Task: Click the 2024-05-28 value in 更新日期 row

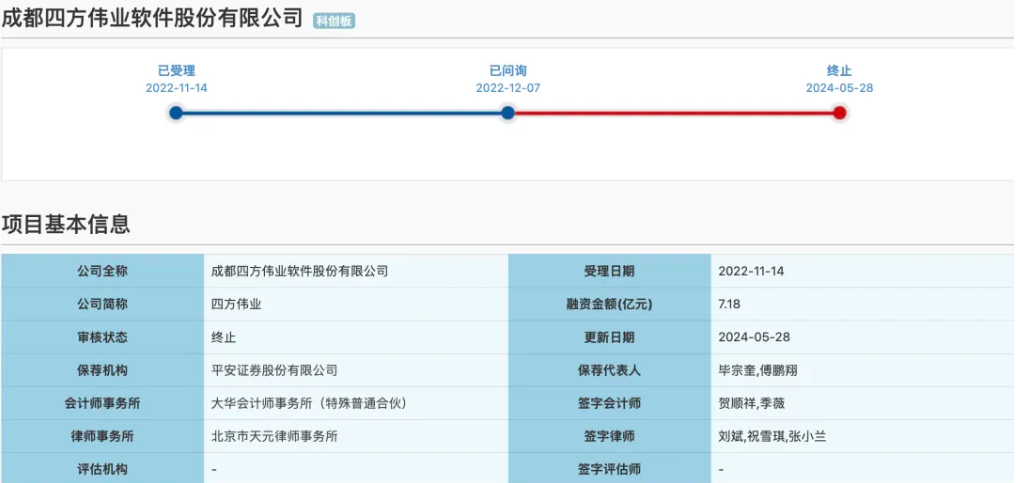Action: pos(754,337)
